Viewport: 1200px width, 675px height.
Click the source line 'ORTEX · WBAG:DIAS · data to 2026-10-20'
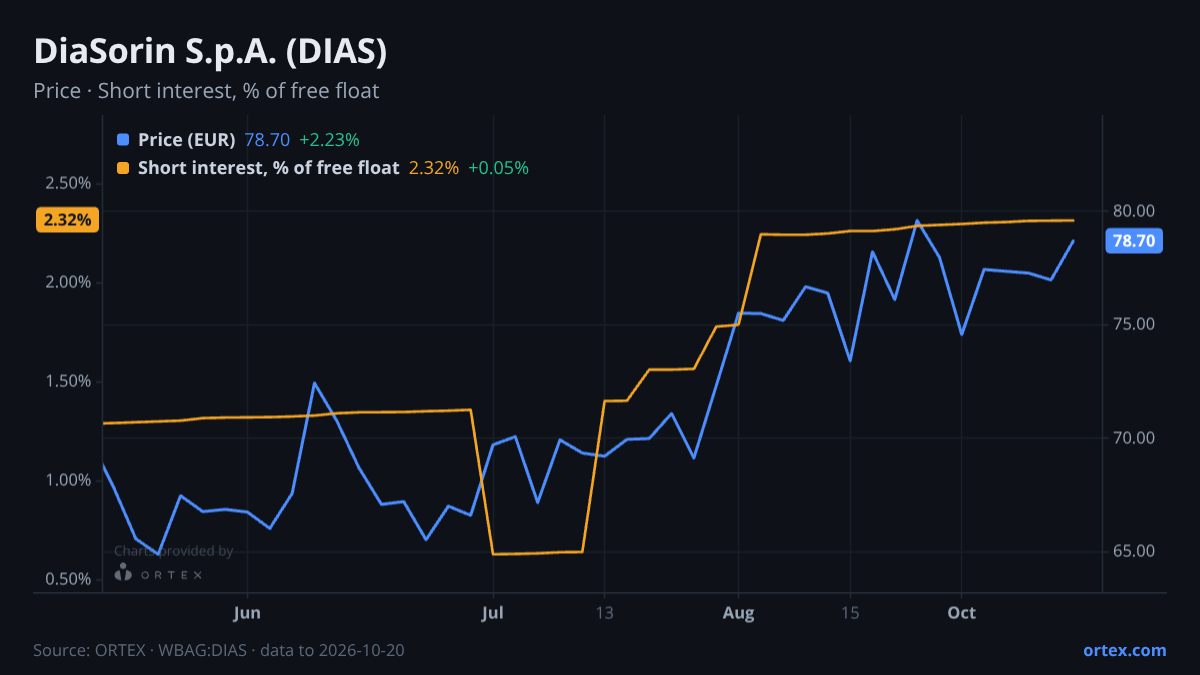click(x=219, y=650)
